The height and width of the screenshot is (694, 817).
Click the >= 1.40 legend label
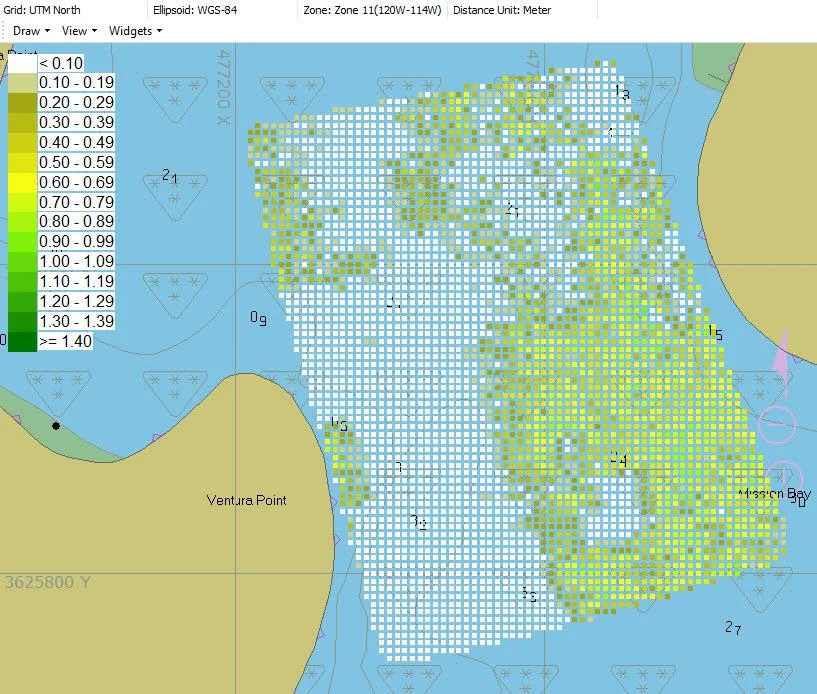65,341
